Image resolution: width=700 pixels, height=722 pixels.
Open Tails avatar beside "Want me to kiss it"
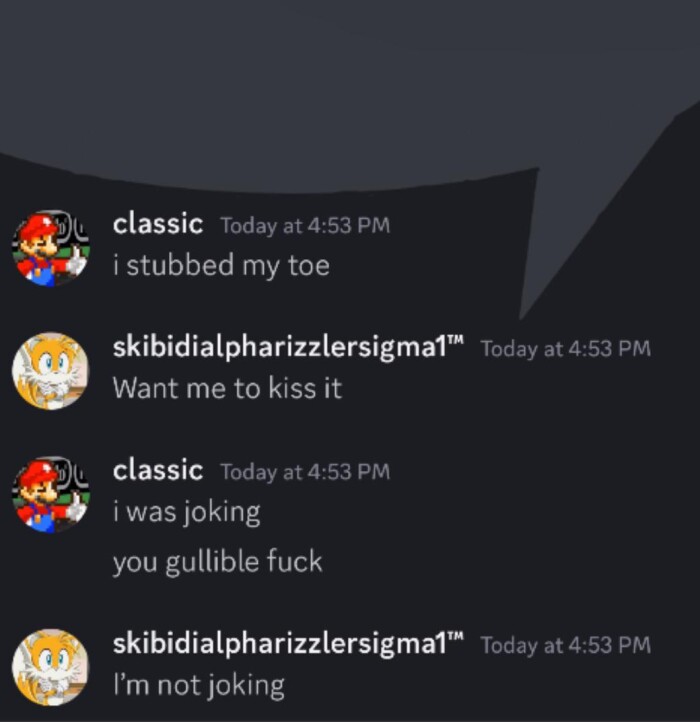pos(51,371)
